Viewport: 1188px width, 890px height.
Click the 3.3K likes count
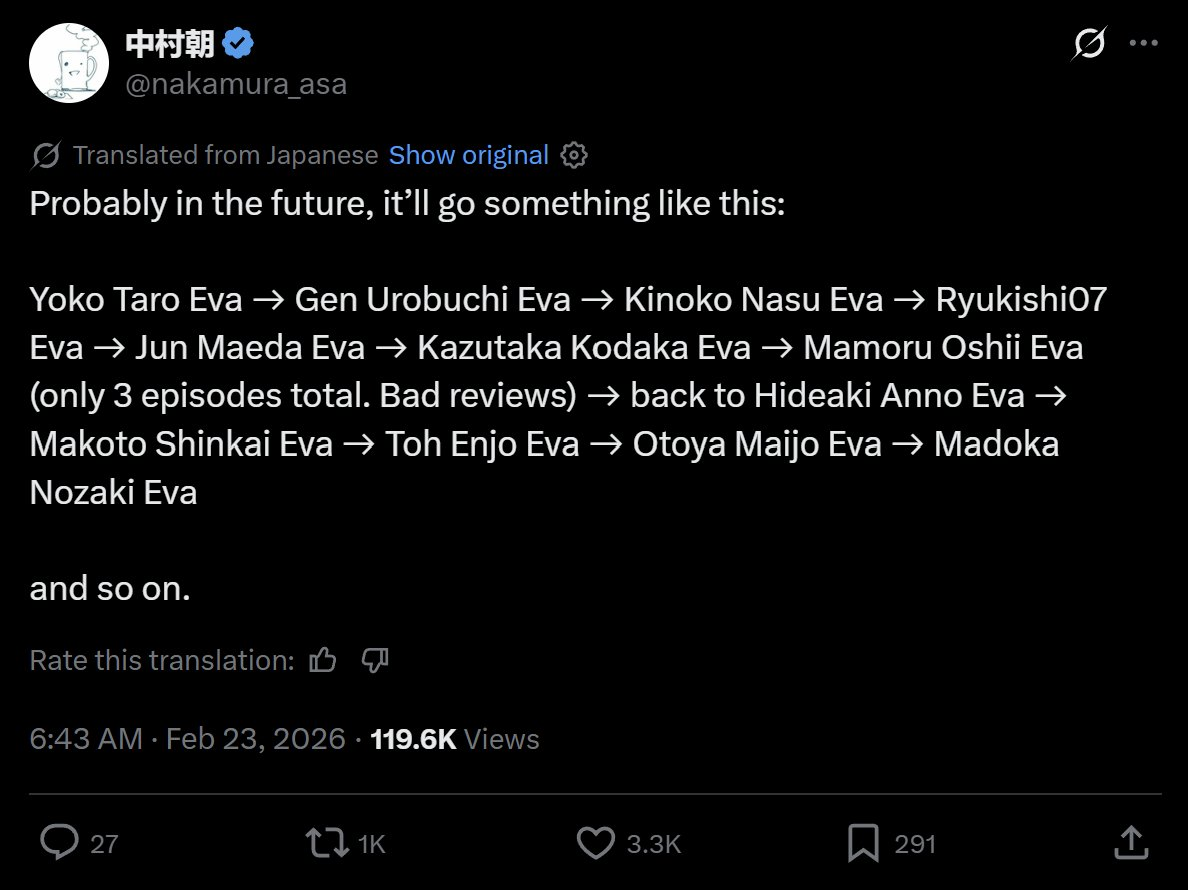[654, 844]
